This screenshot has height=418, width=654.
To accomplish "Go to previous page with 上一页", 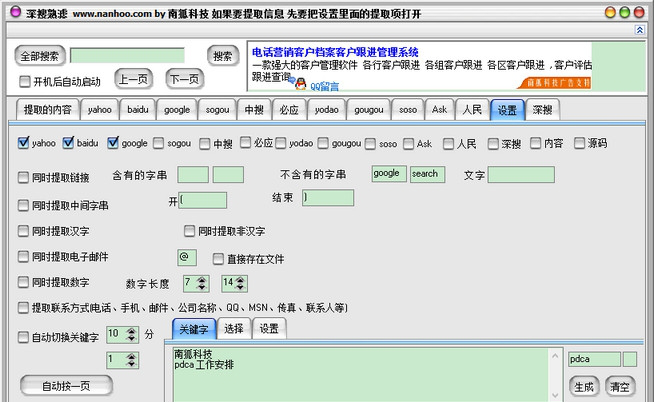I will tap(133, 79).
